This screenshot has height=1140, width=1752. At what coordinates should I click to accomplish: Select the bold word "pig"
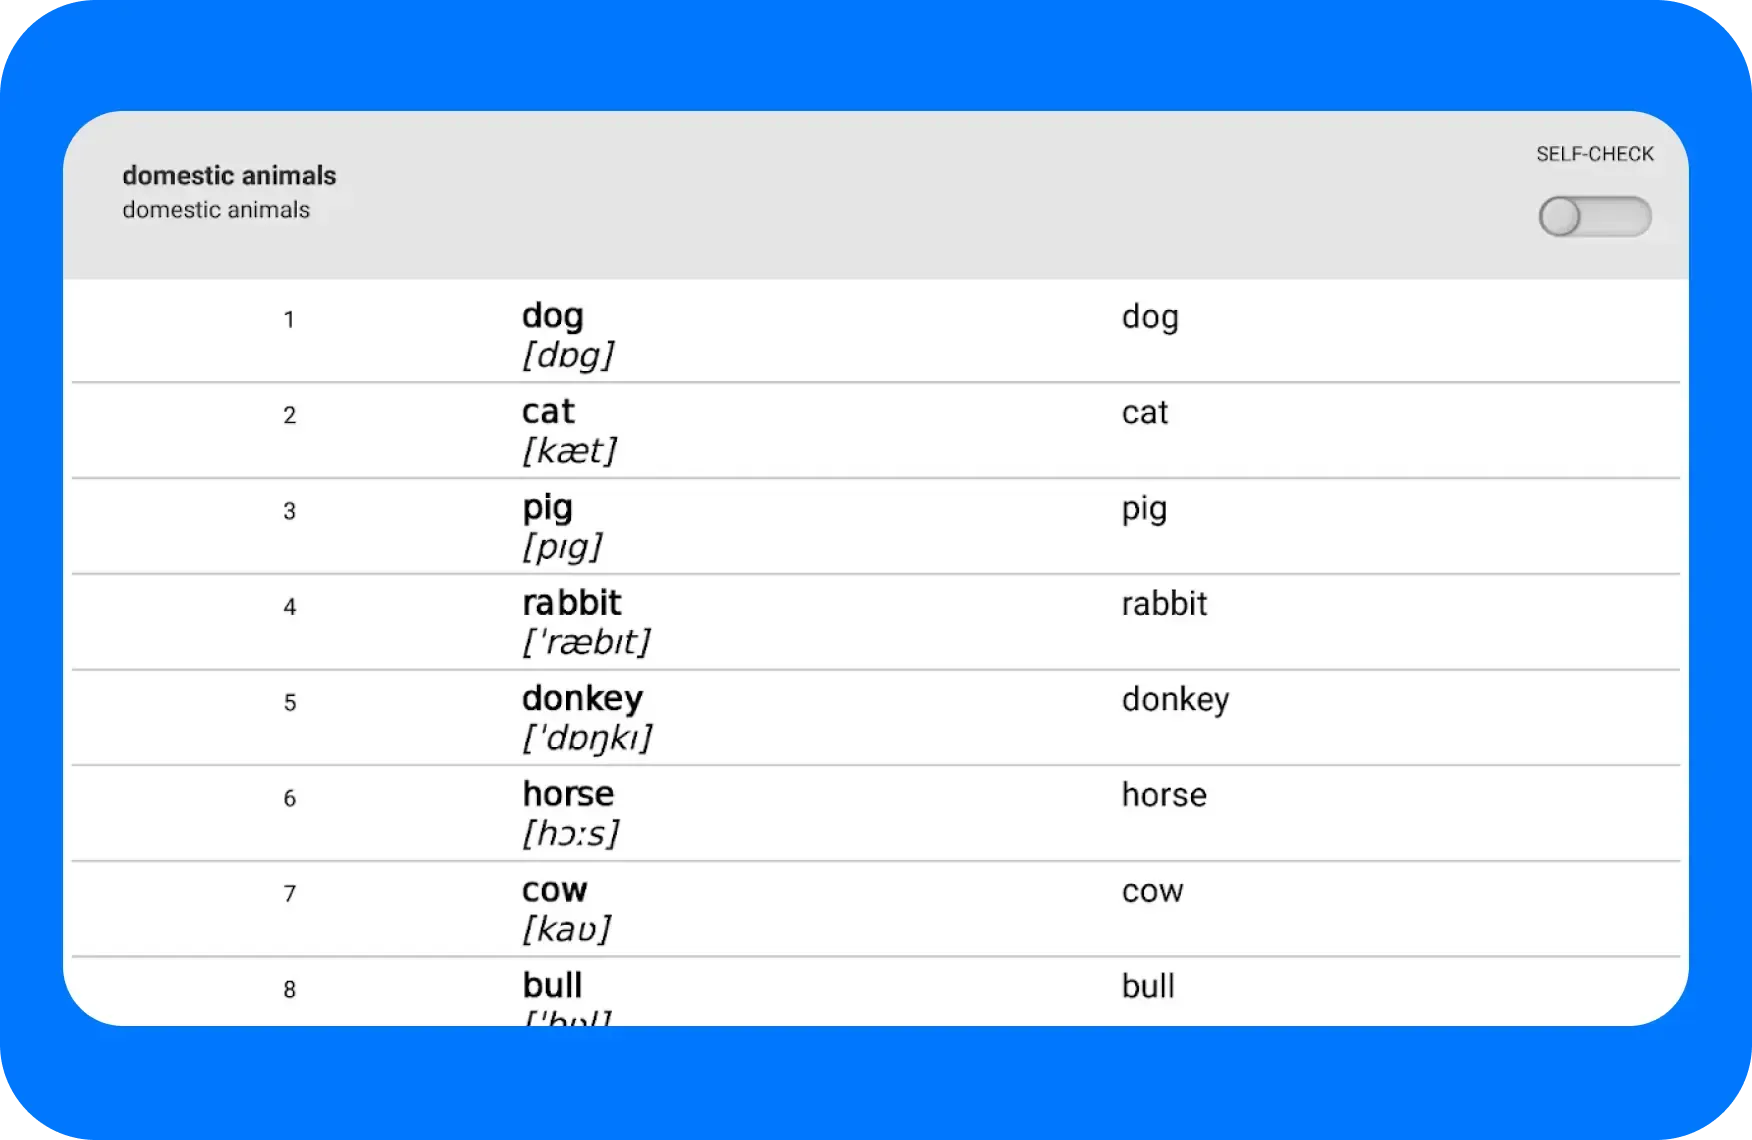pyautogui.click(x=547, y=508)
